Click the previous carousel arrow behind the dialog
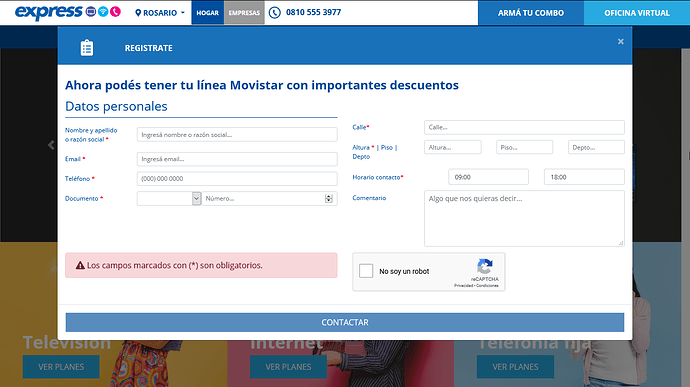Viewport: 690px width, 387px height. 51,145
